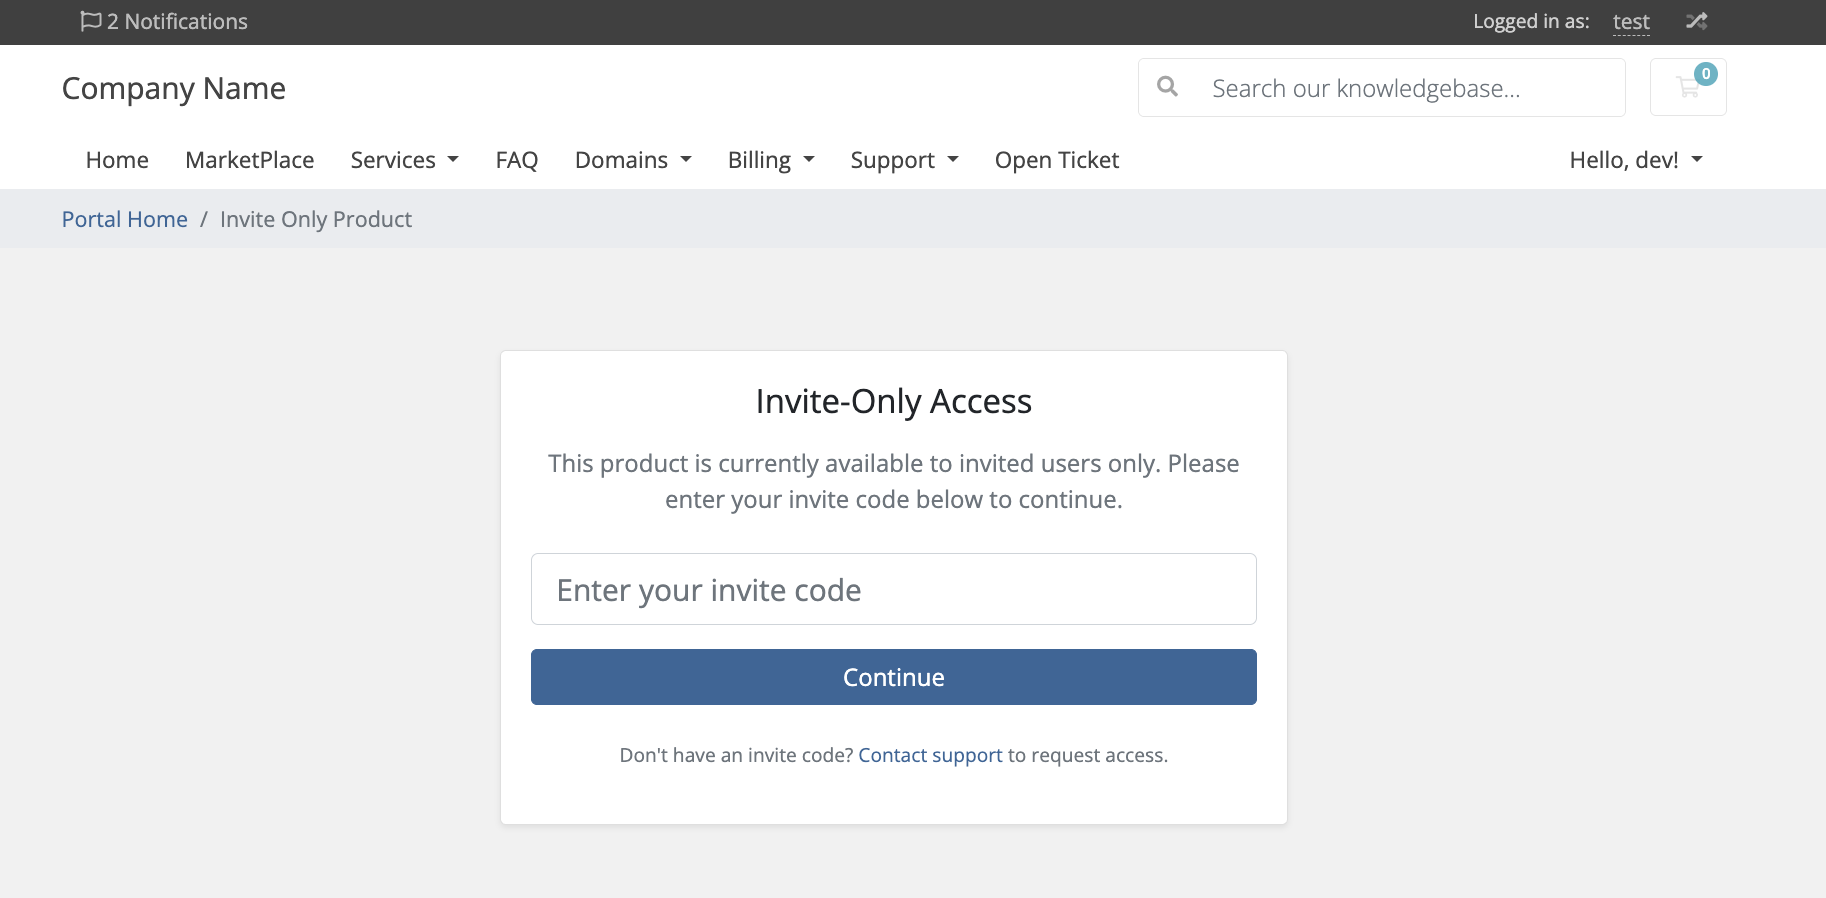Click the knowledgebase search magnifier icon
The width and height of the screenshot is (1826, 898).
point(1167,87)
